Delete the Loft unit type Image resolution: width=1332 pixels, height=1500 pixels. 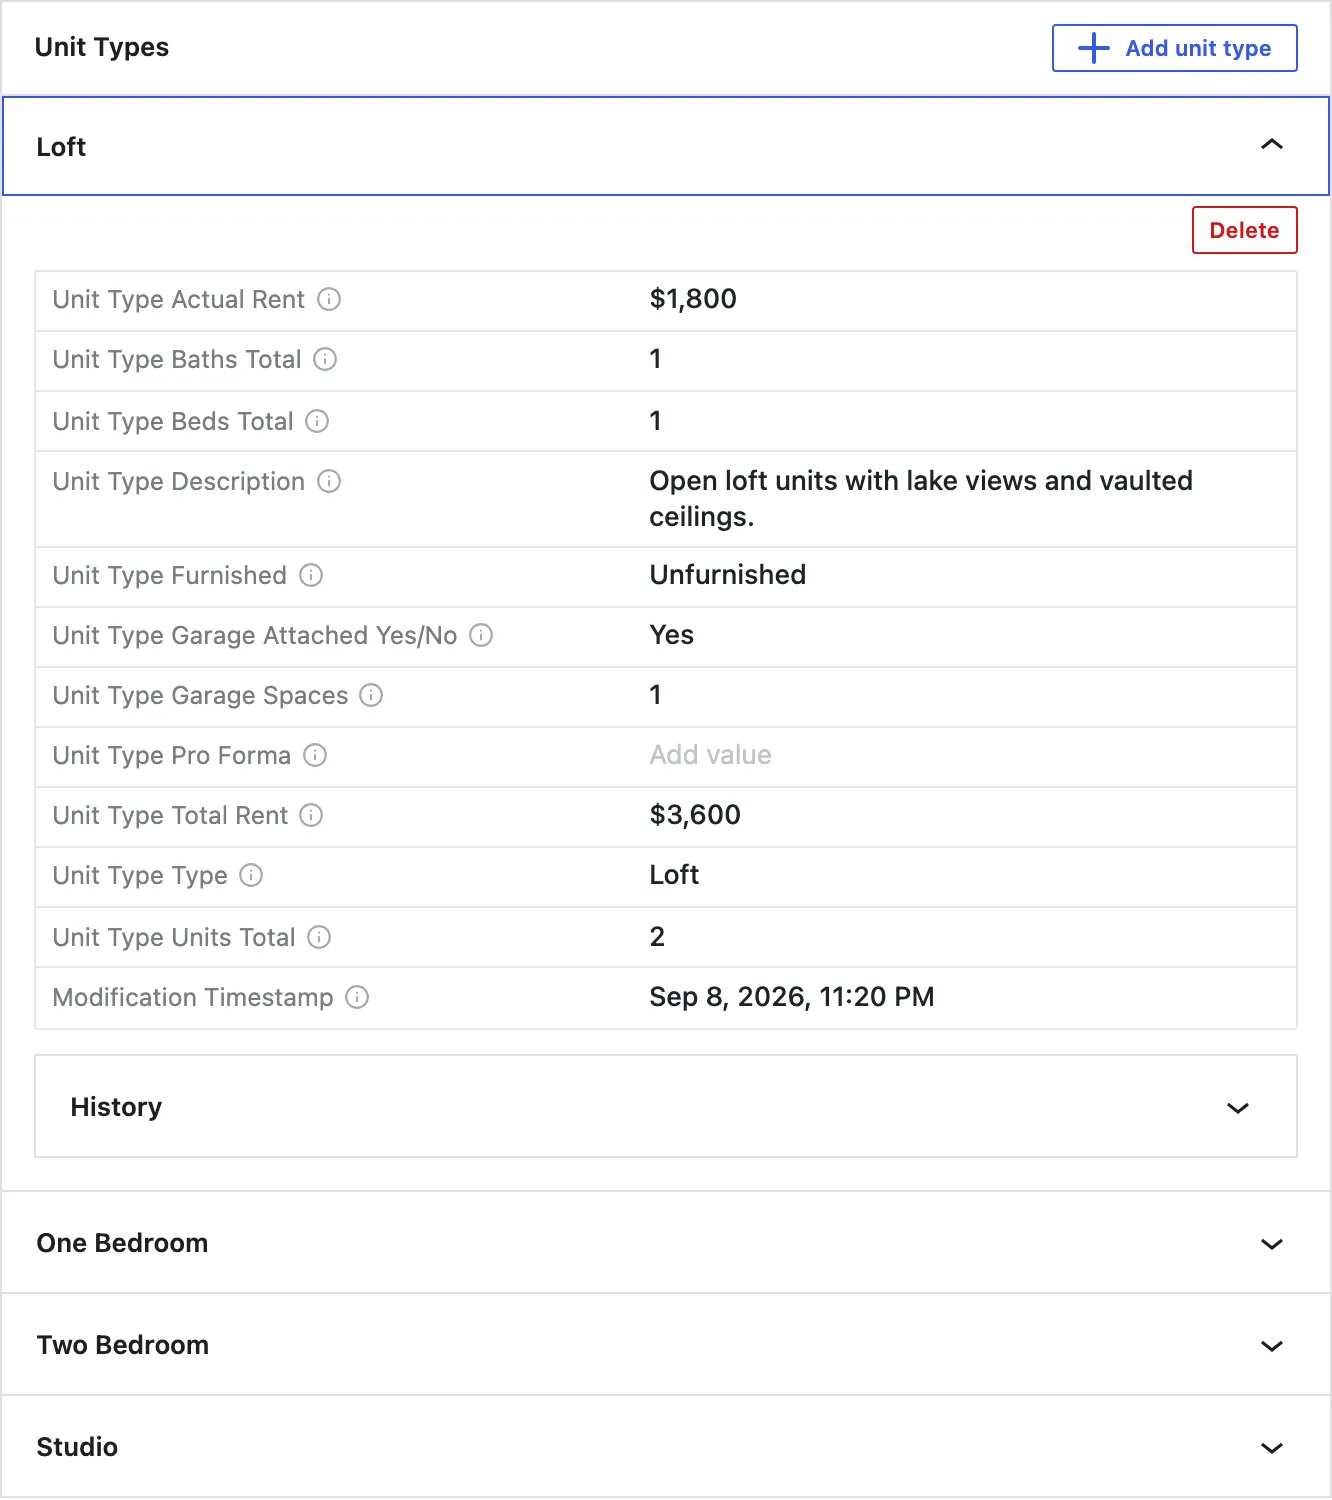point(1244,230)
